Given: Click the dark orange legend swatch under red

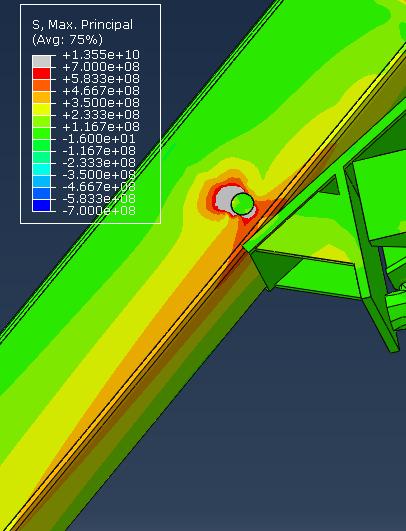Looking at the screenshot, I should coord(41,85).
